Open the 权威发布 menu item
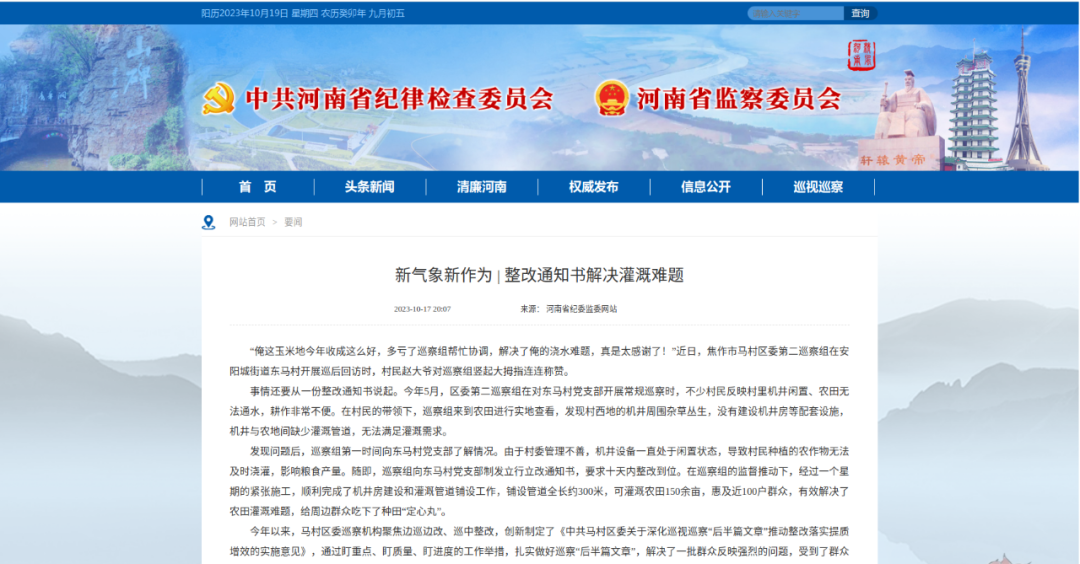Image resolution: width=1080 pixels, height=564 pixels. (593, 187)
